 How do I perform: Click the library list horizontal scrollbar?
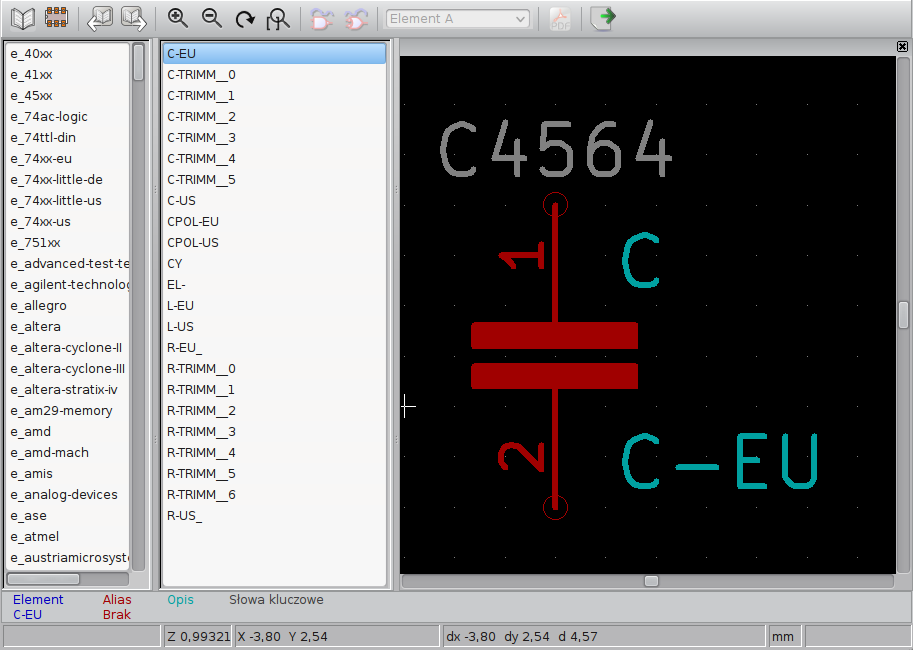(x=44, y=579)
